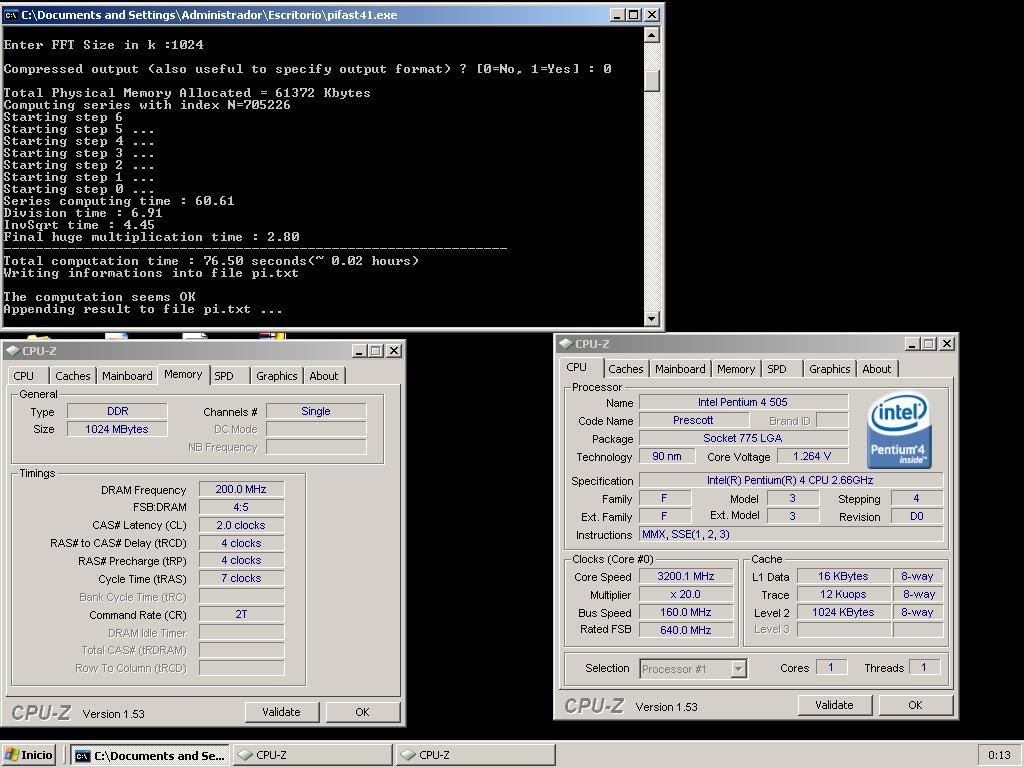
Task: Click the console scrollbar down arrow
Action: pyautogui.click(x=651, y=319)
